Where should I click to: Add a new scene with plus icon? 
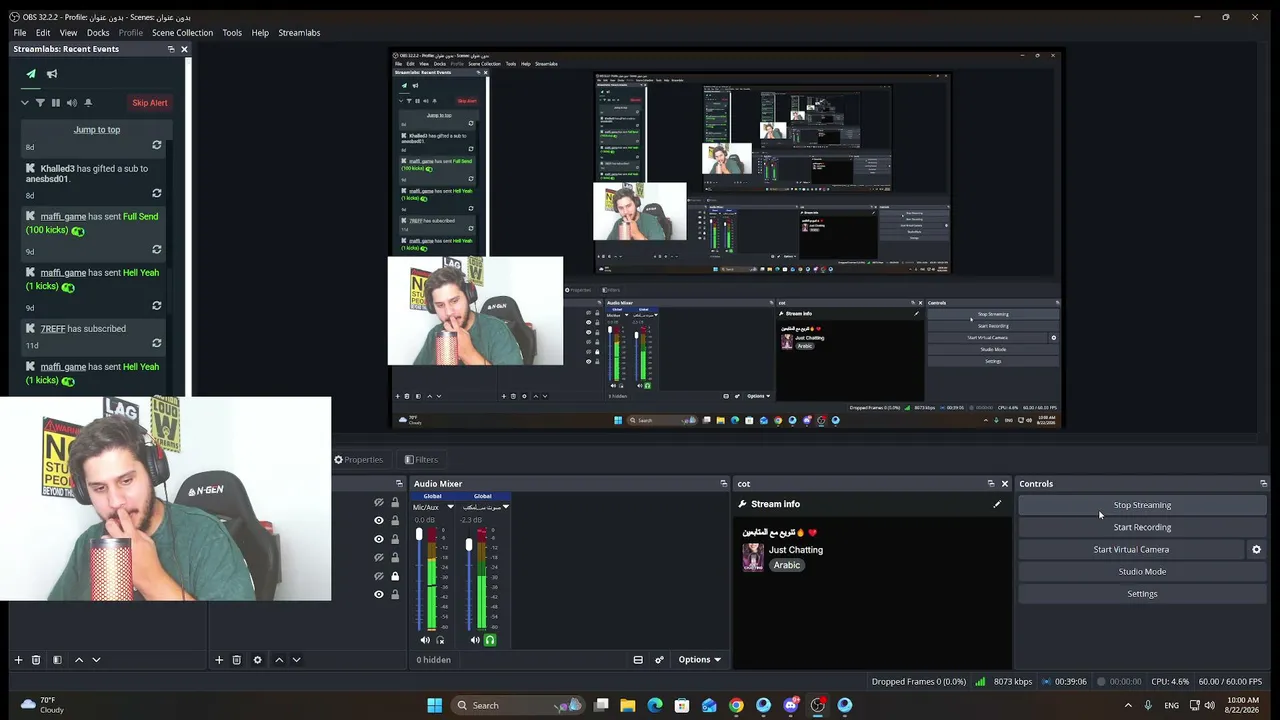(x=18, y=660)
